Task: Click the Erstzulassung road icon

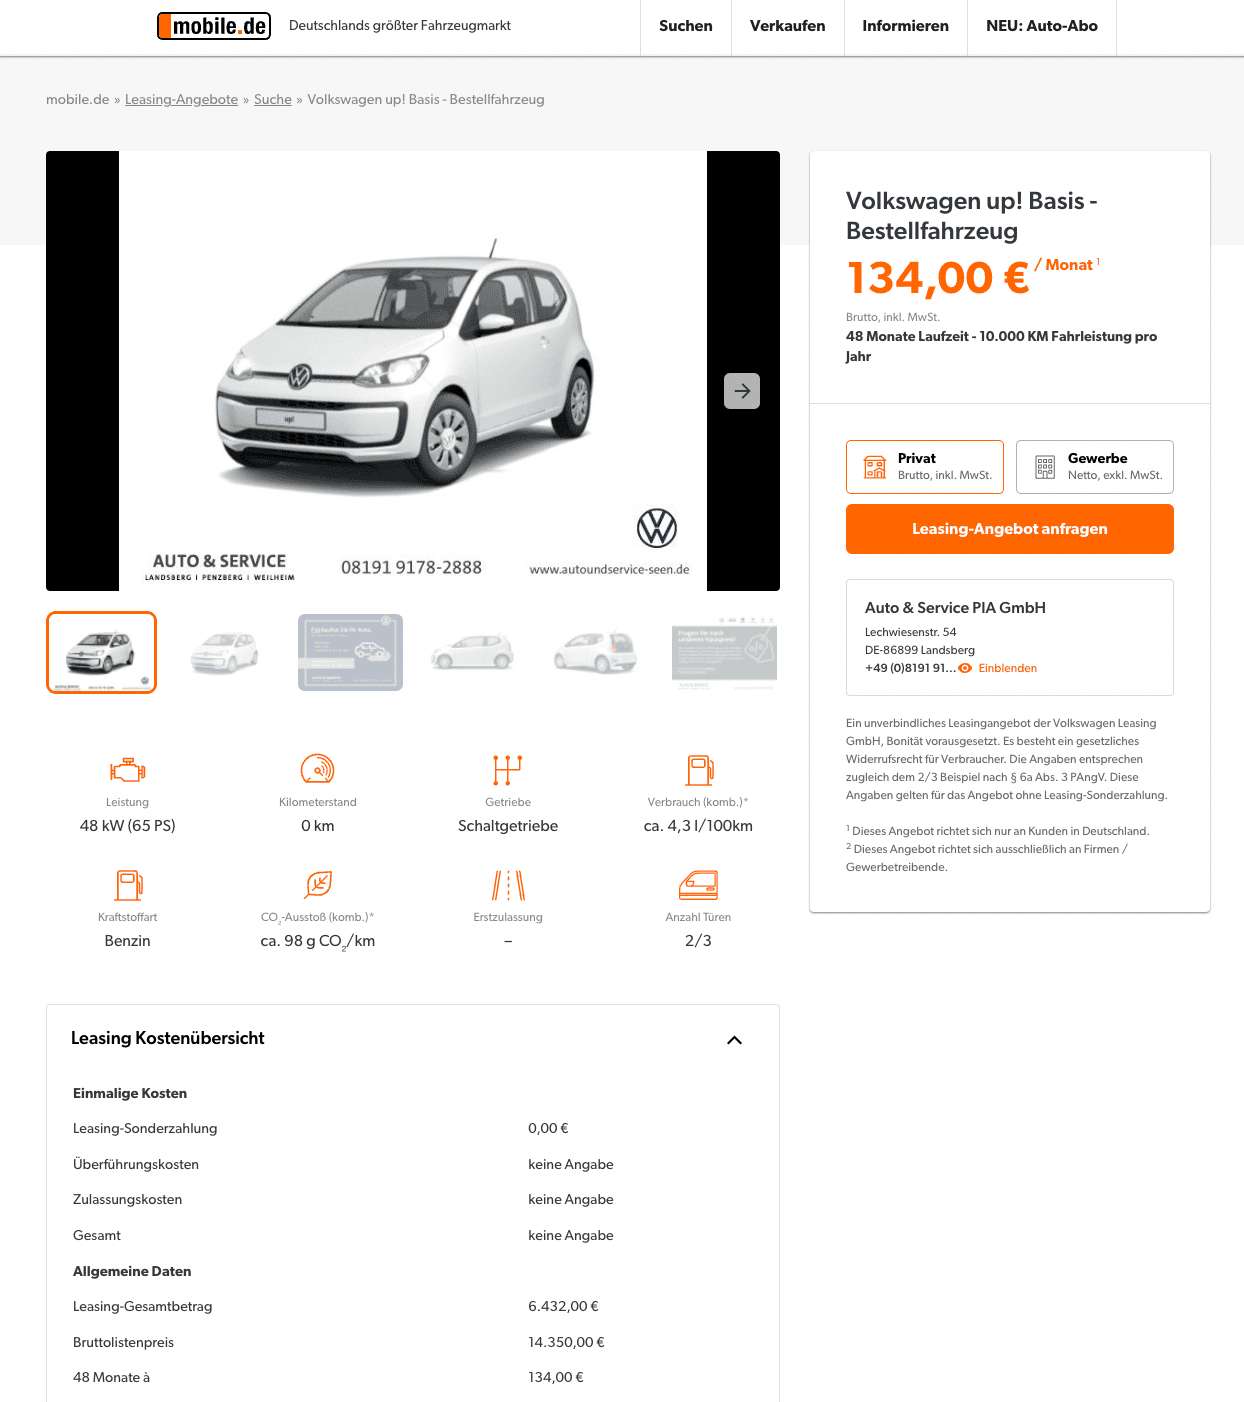Action: pos(508,885)
